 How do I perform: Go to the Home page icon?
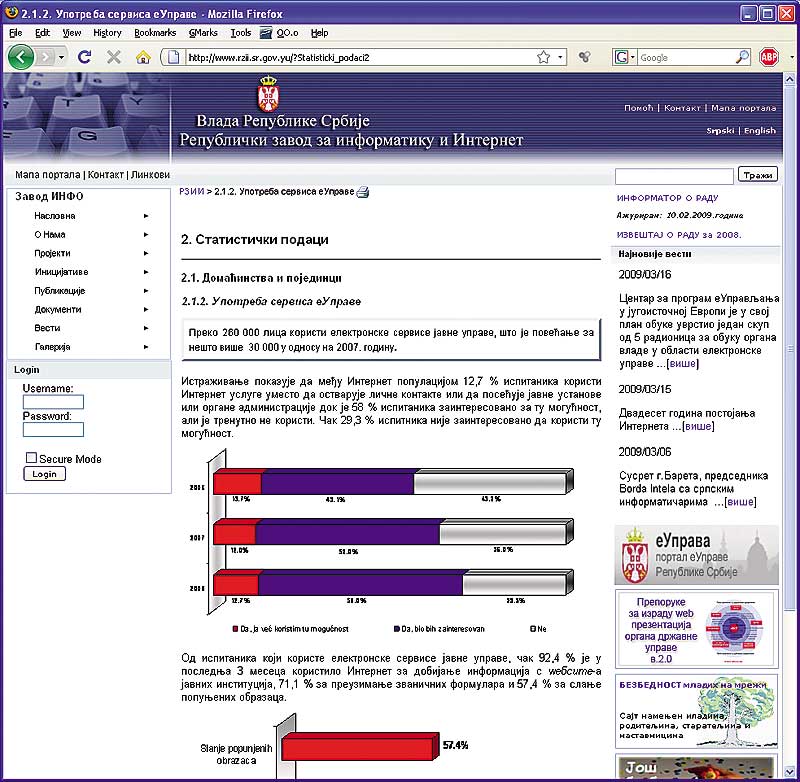click(143, 57)
